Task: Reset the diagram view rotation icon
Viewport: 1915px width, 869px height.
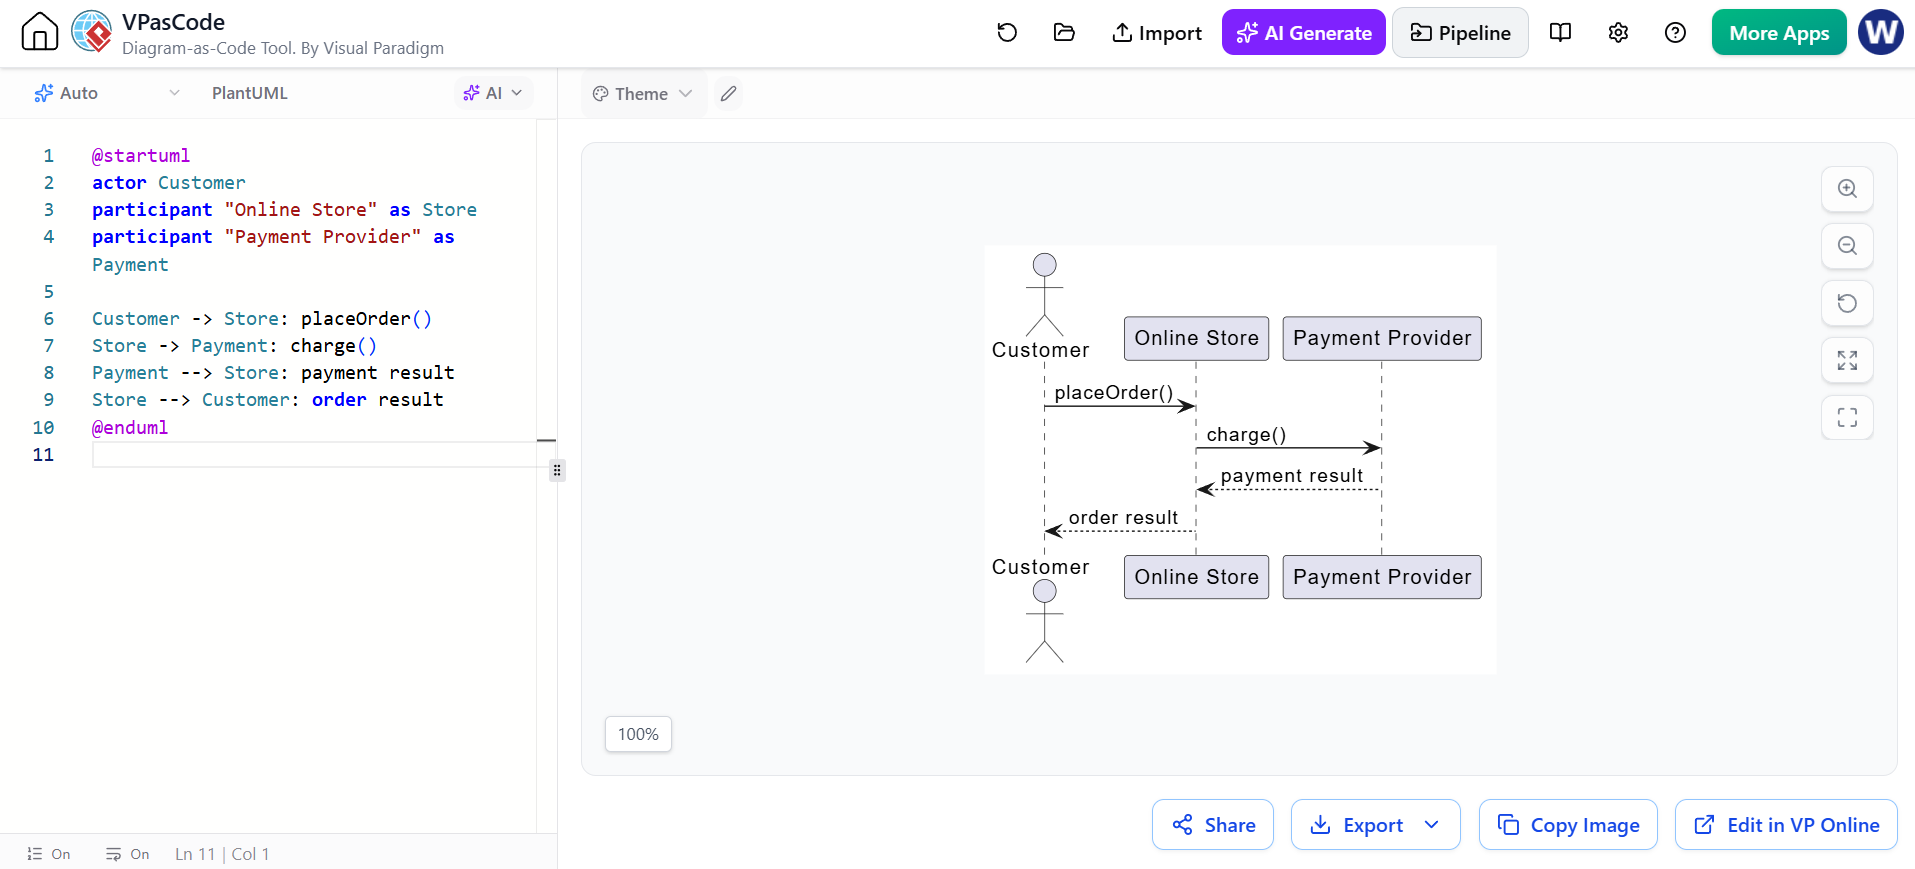Action: 1847,303
